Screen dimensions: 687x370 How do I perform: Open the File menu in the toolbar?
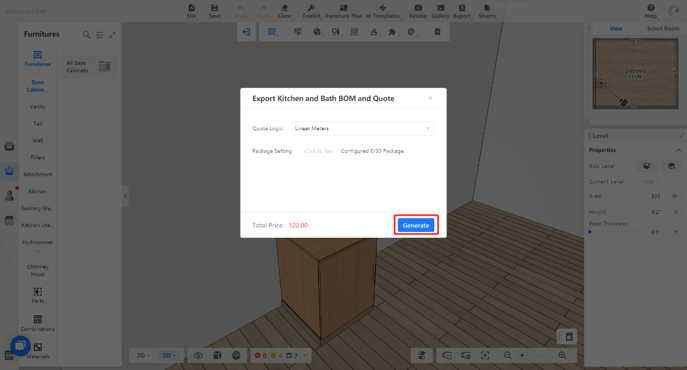[191, 11]
